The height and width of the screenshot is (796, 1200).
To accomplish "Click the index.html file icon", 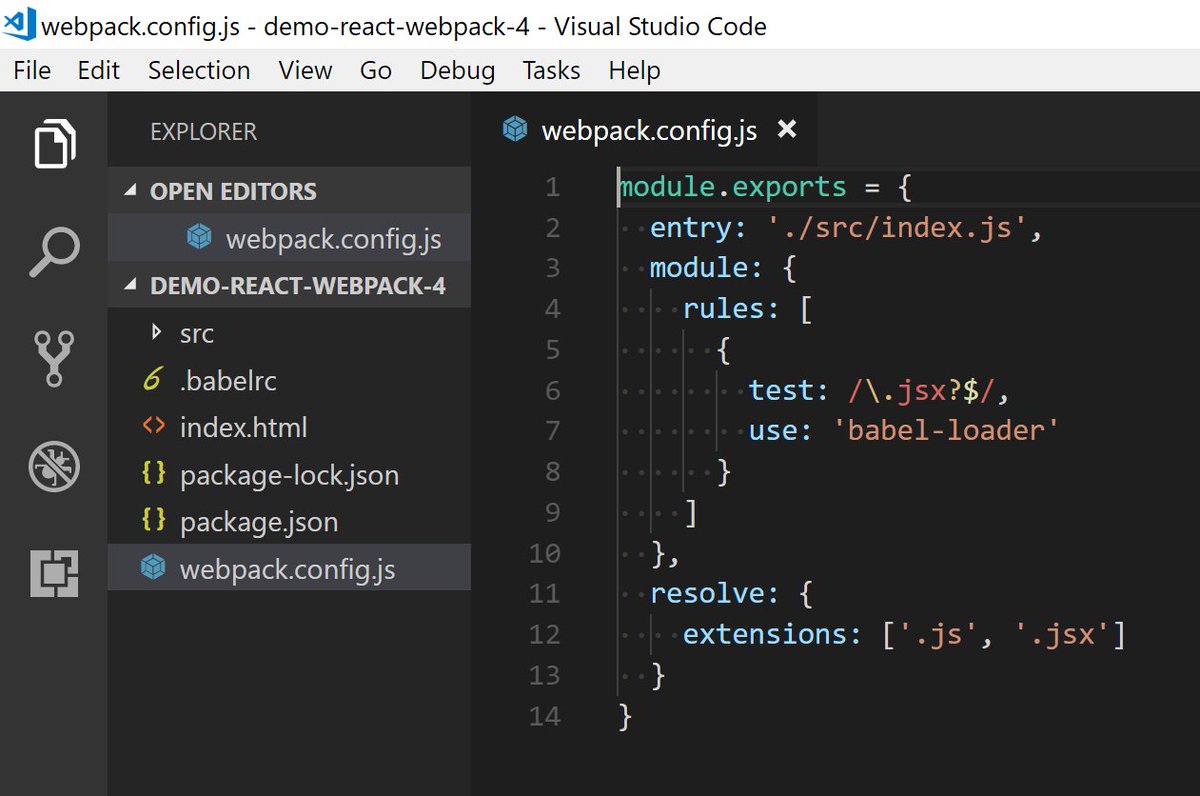I will click(x=153, y=427).
